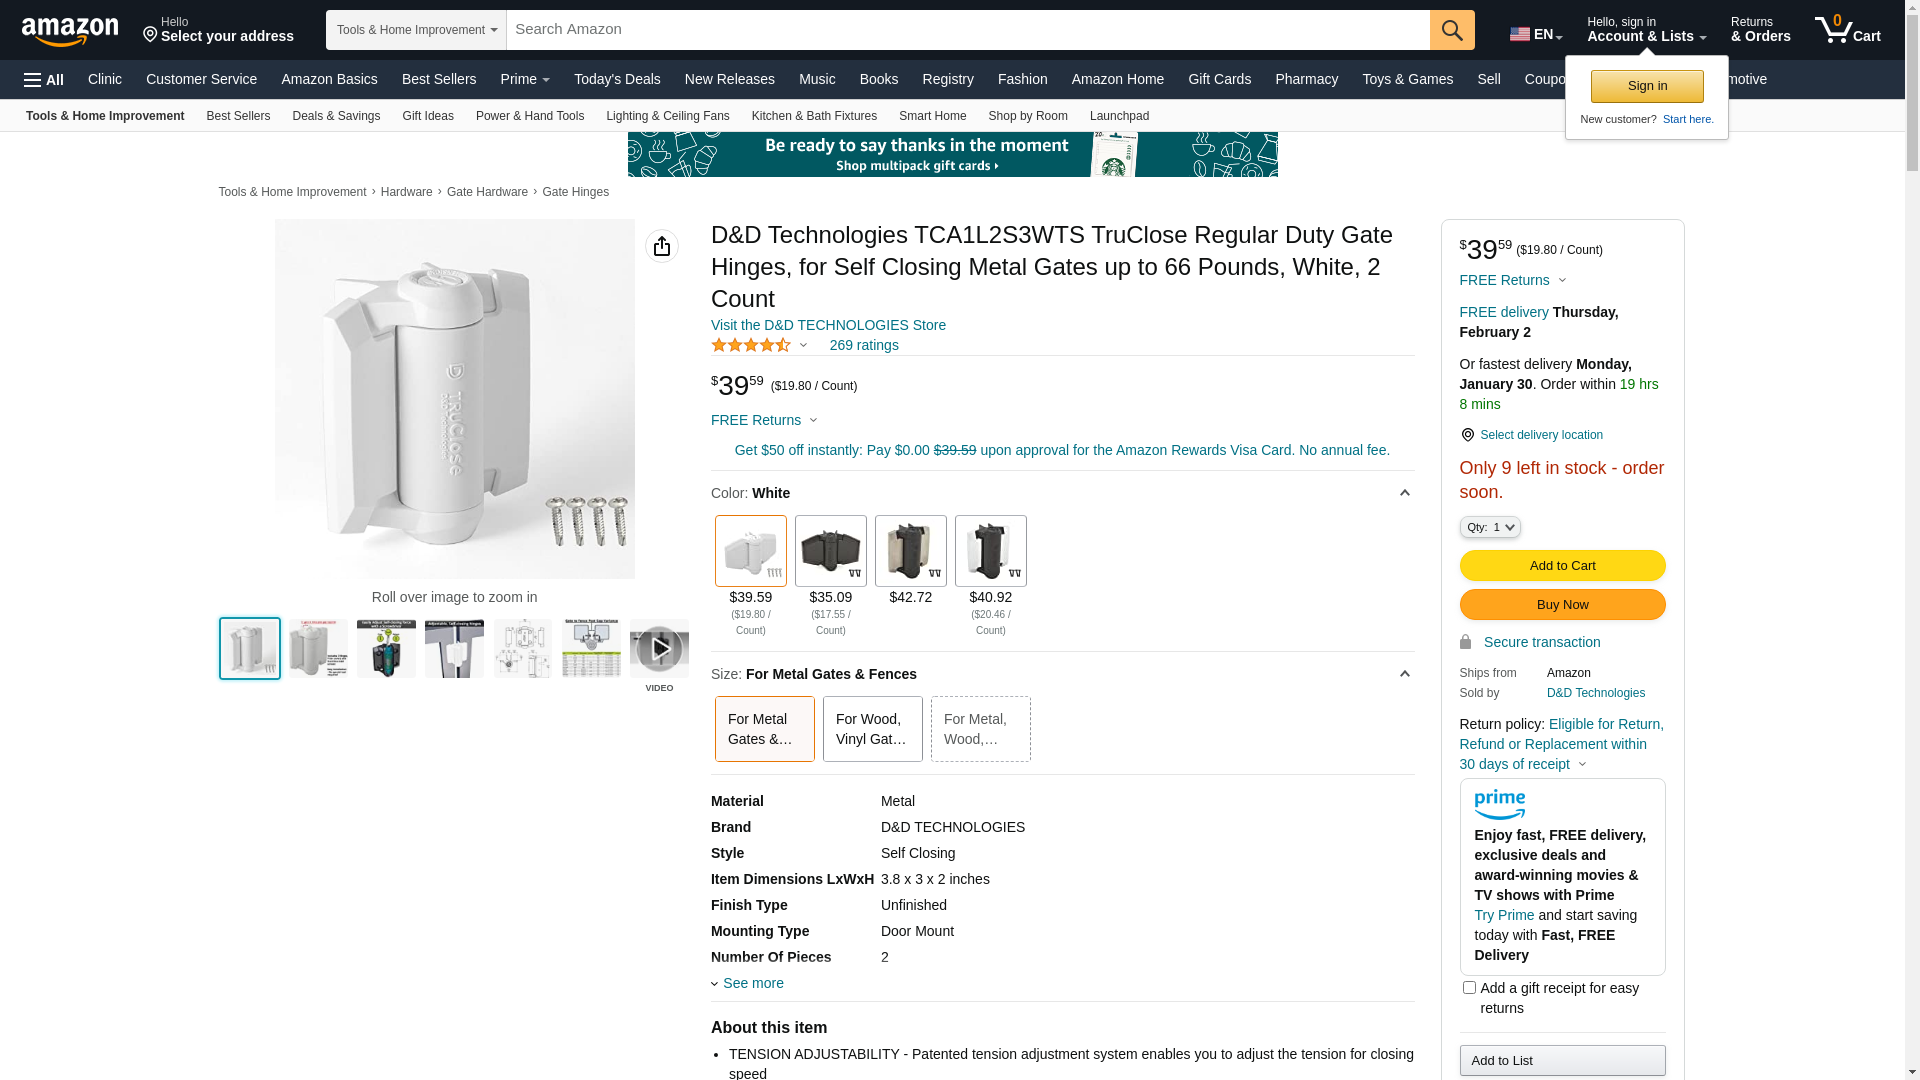Click the share icon beside product image
Image resolution: width=1920 pixels, height=1080 pixels.
(662, 246)
